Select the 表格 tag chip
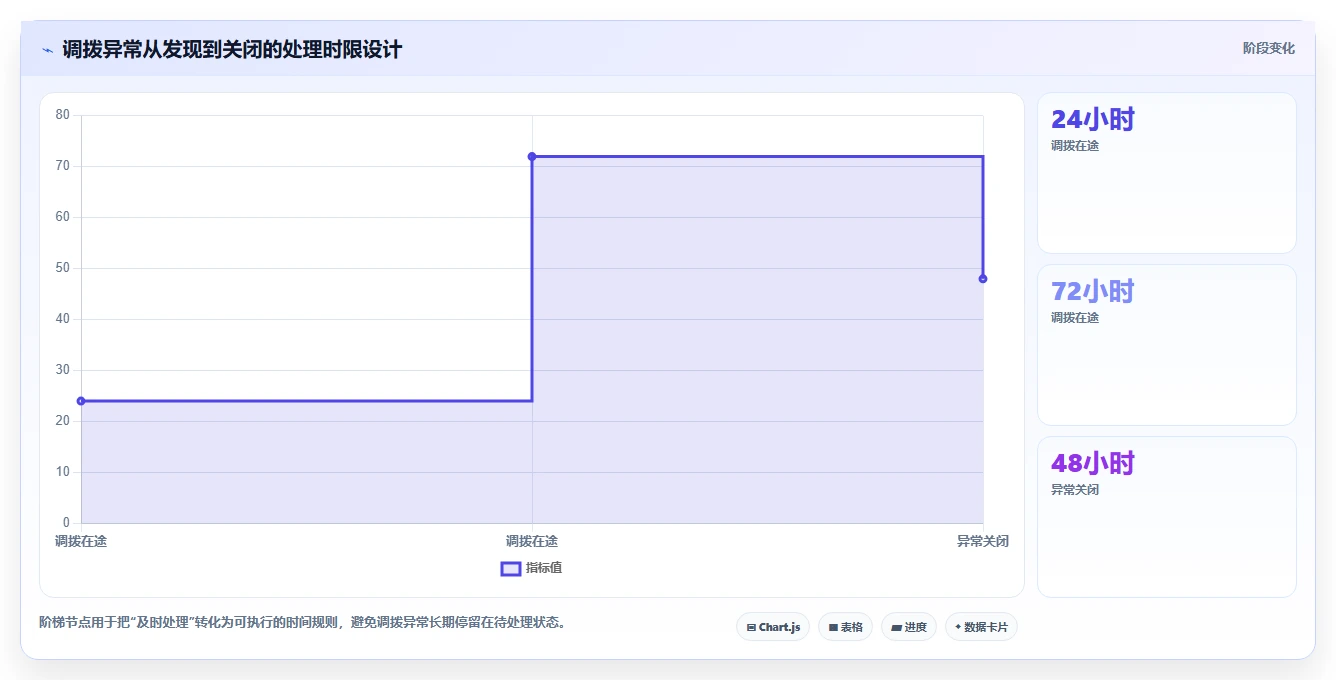 (845, 627)
